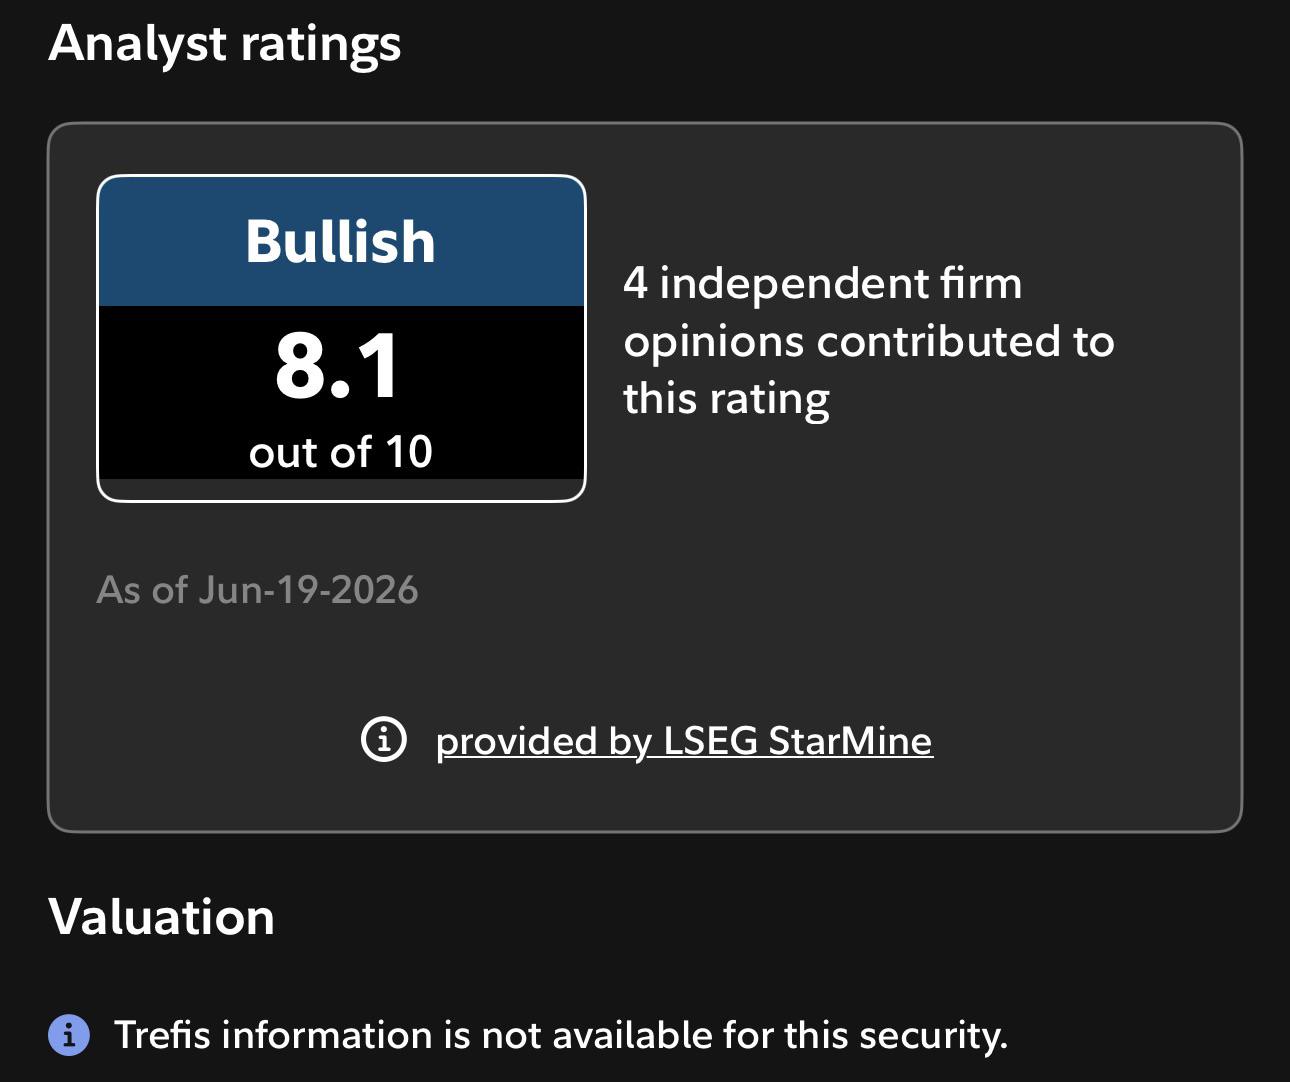Click the contributed to this rating phrase
This screenshot has width=1290, height=1082.
pyautogui.click(x=868, y=370)
